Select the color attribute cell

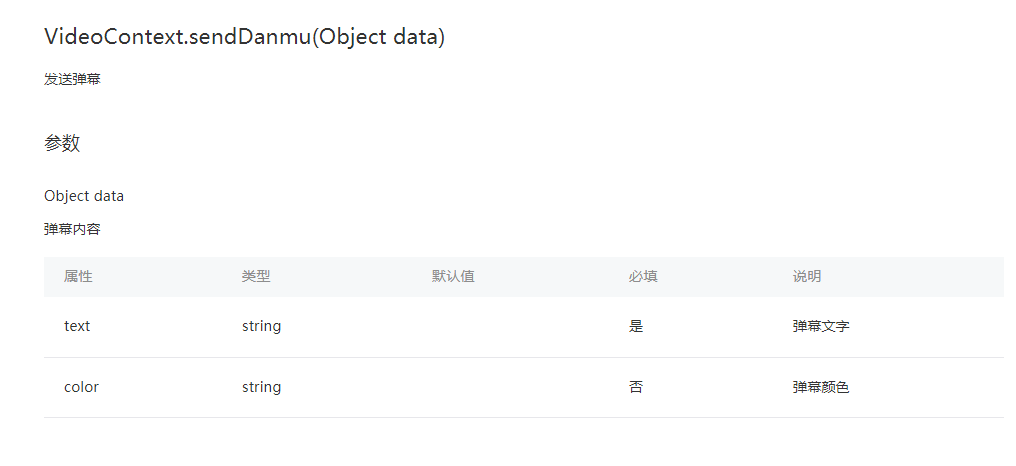click(x=81, y=387)
